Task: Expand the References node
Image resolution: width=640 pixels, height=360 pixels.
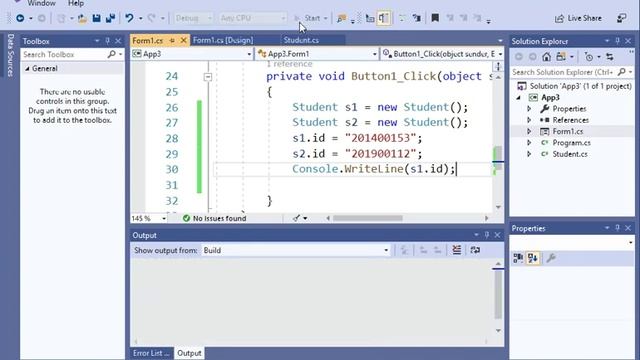Action: (529, 120)
